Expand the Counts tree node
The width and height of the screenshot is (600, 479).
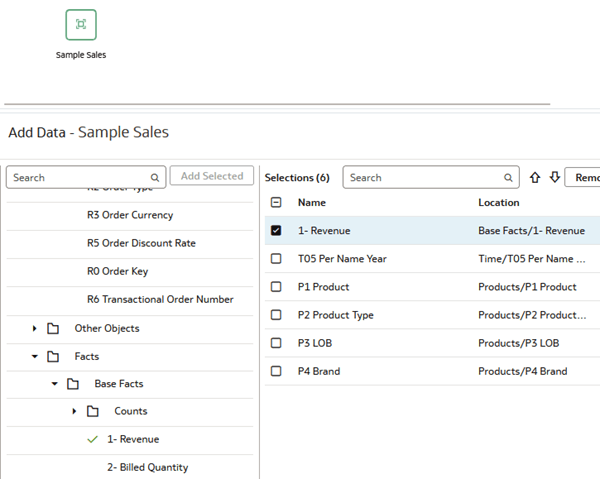74,411
